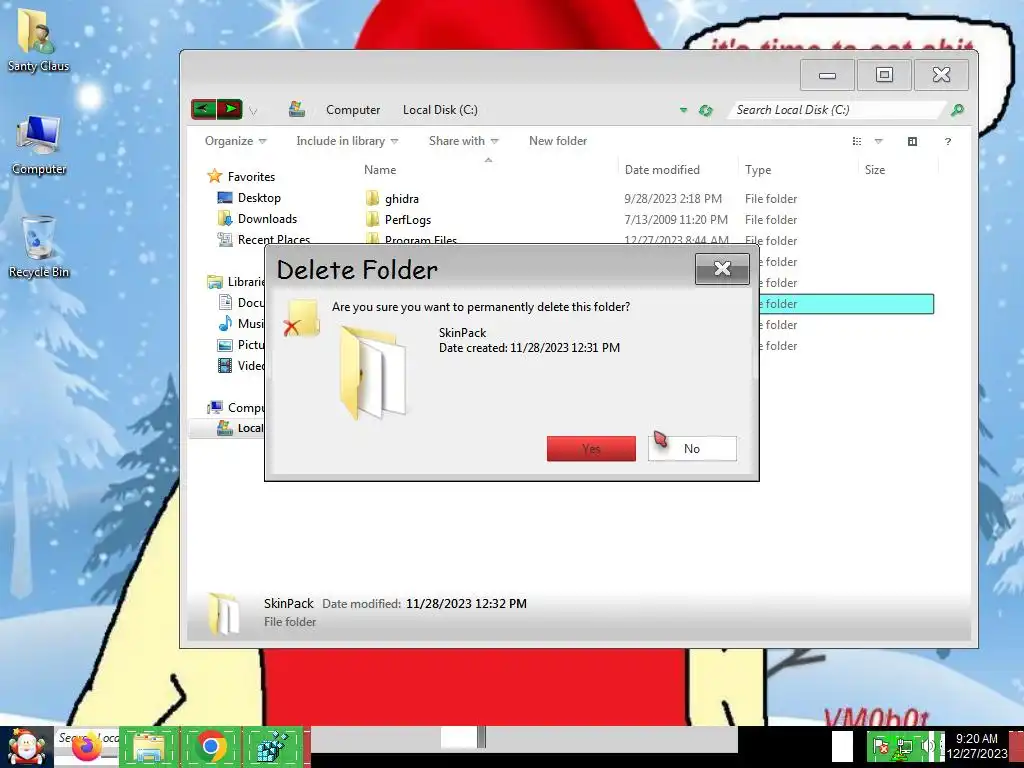1024x768 pixels.
Task: Minimize the Explorer window
Action: pyautogui.click(x=827, y=75)
